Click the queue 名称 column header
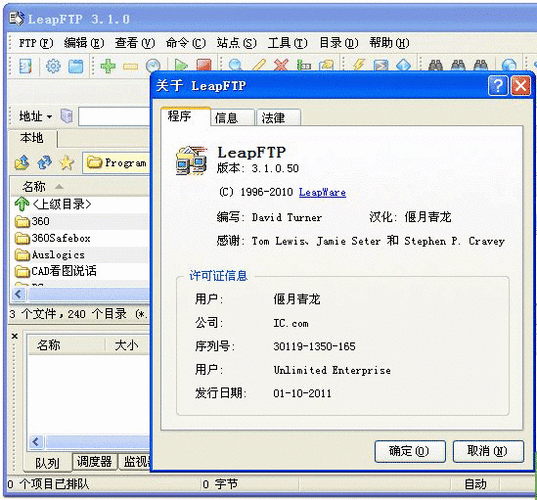Screen dimensions: 537x500 click(66, 345)
